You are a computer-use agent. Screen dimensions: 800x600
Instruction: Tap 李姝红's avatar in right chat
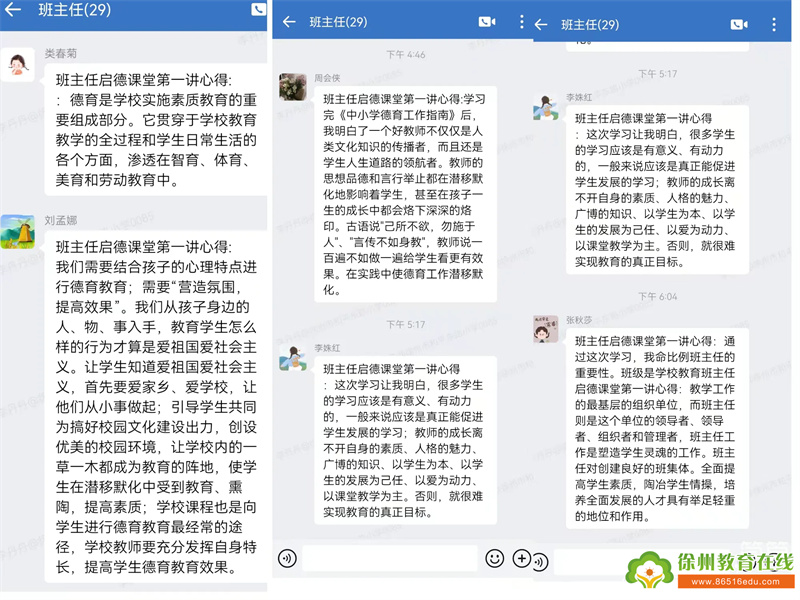pos(545,106)
